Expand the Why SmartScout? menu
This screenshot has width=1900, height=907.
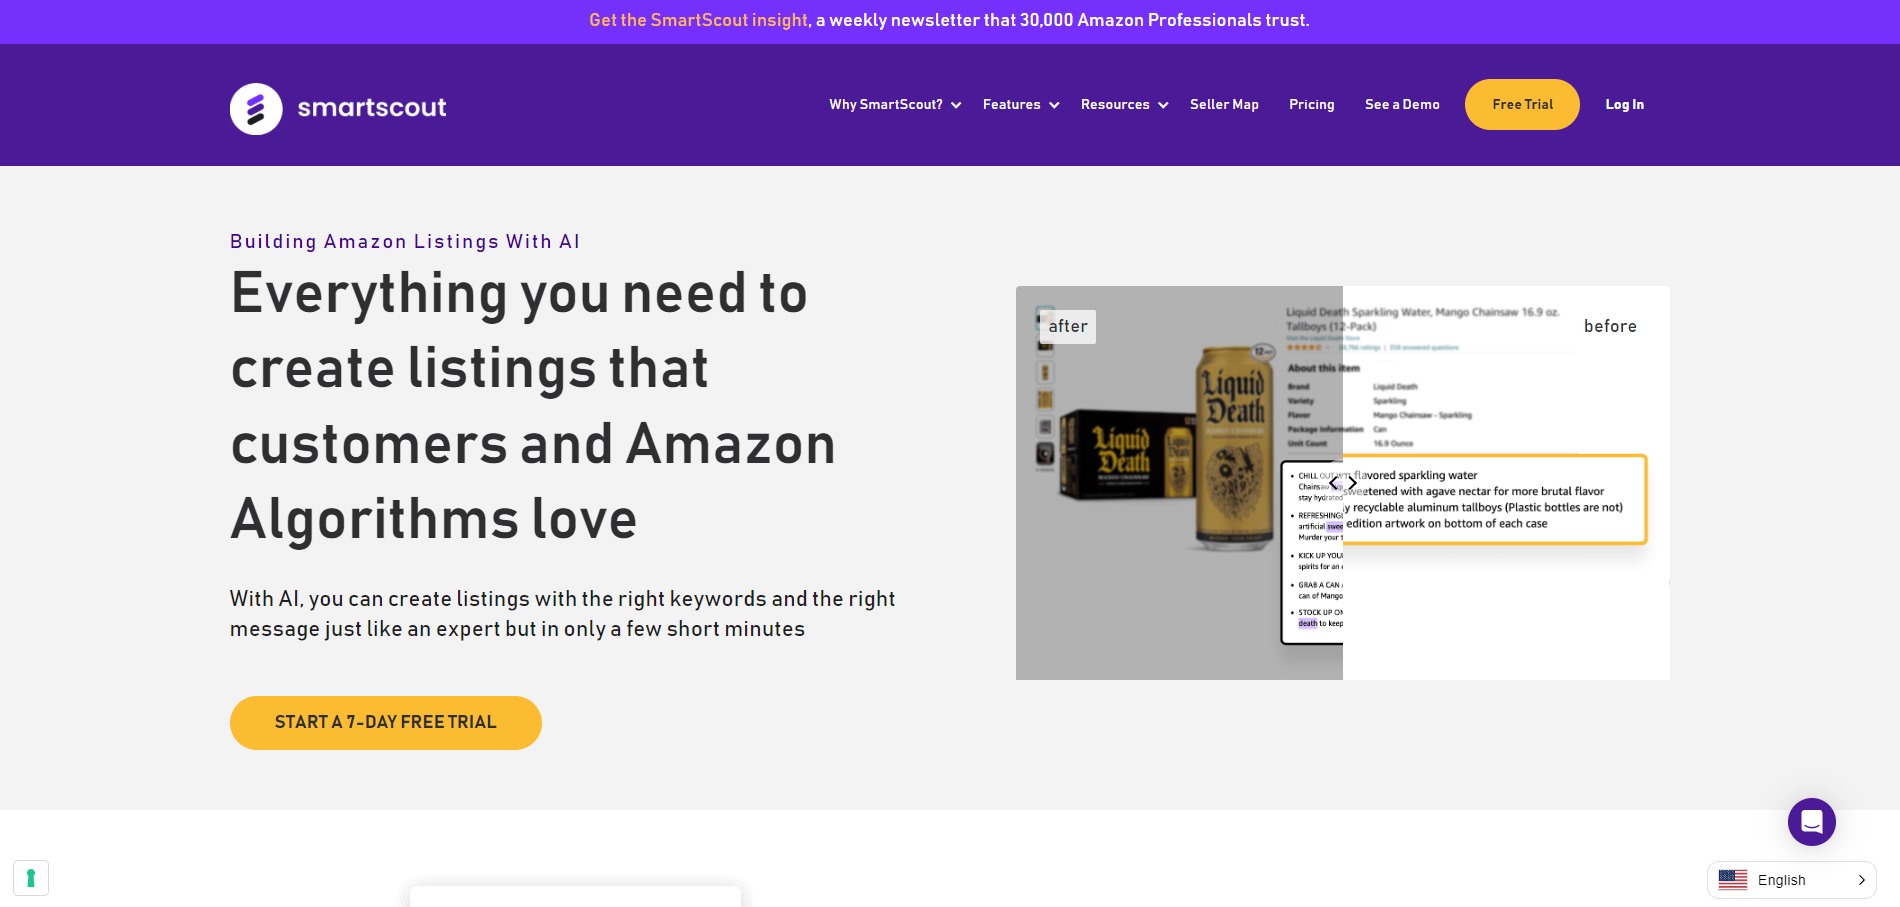895,104
